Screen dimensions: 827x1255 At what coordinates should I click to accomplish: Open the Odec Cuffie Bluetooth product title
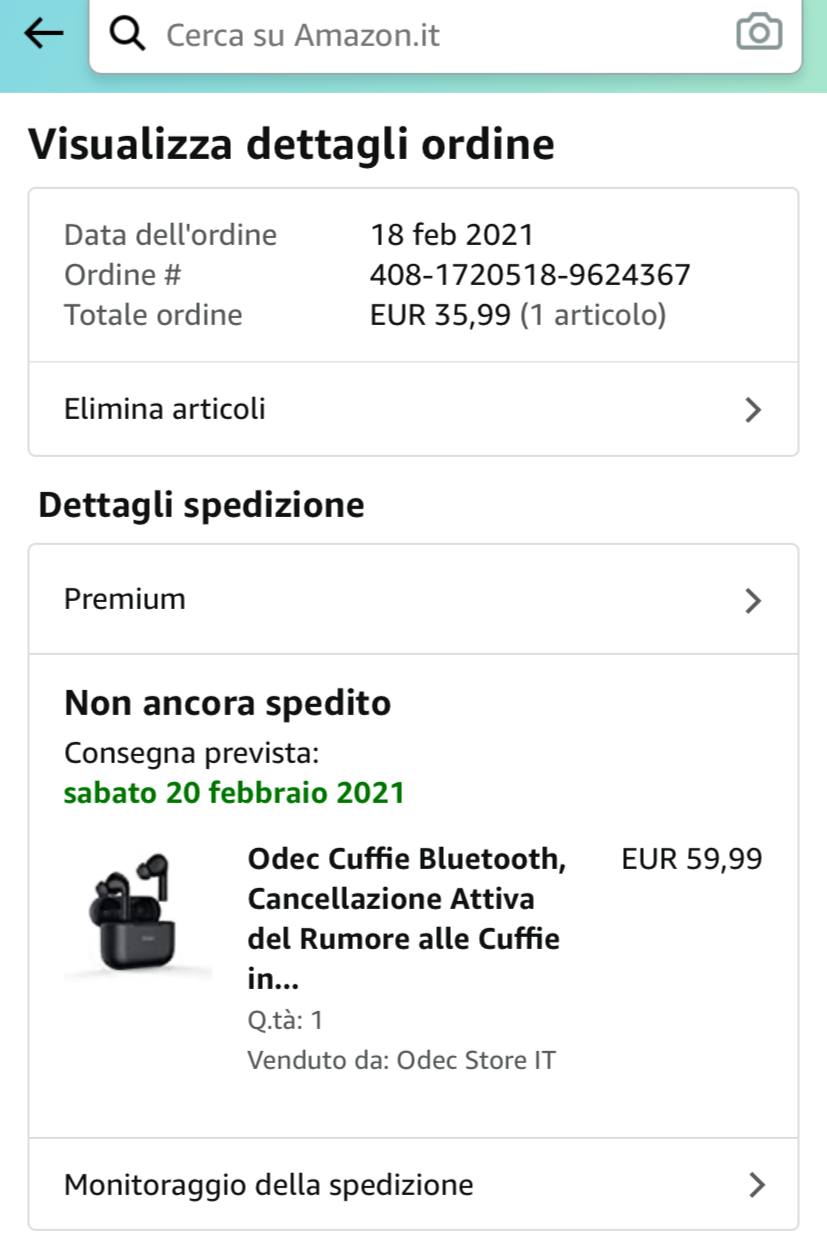pos(407,919)
